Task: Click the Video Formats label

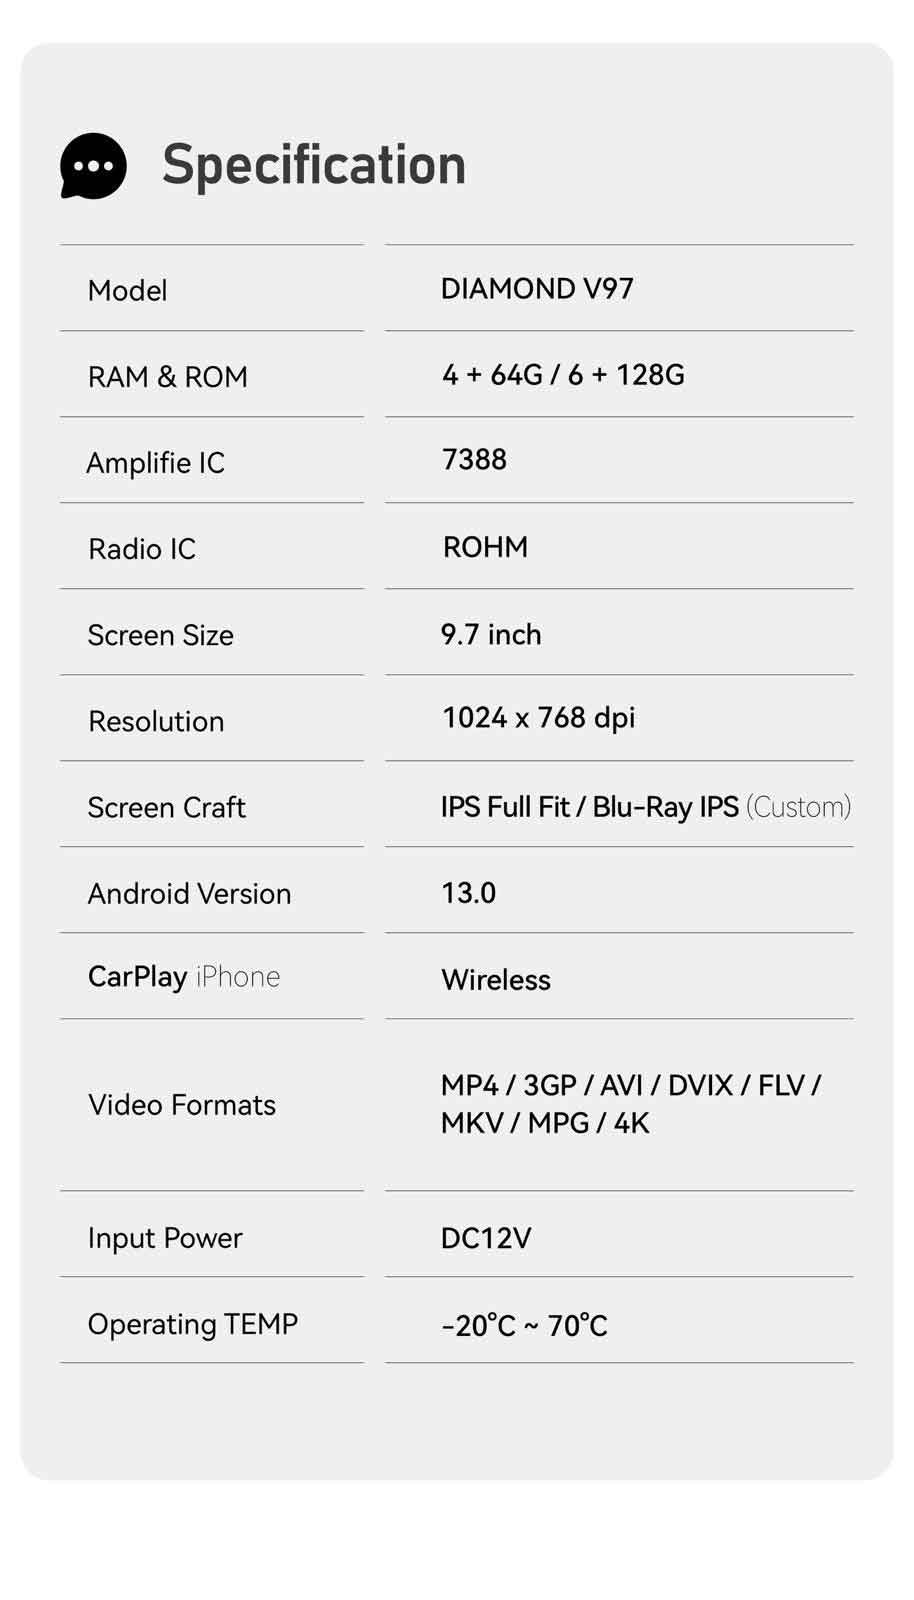Action: tap(182, 1105)
